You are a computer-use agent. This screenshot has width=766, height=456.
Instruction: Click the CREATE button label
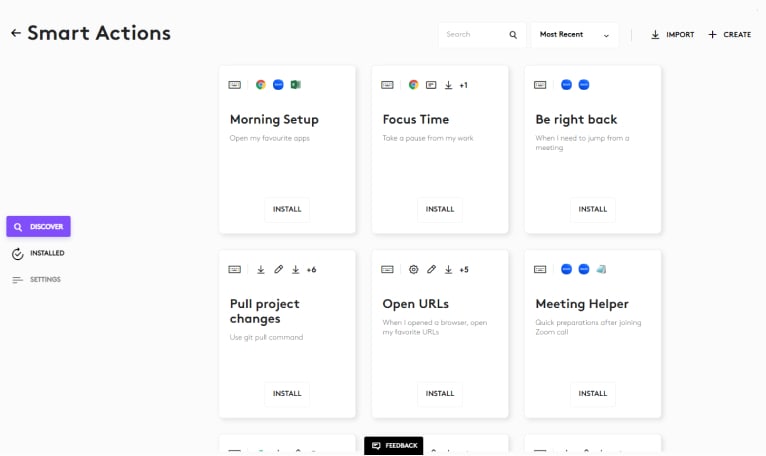click(737, 35)
